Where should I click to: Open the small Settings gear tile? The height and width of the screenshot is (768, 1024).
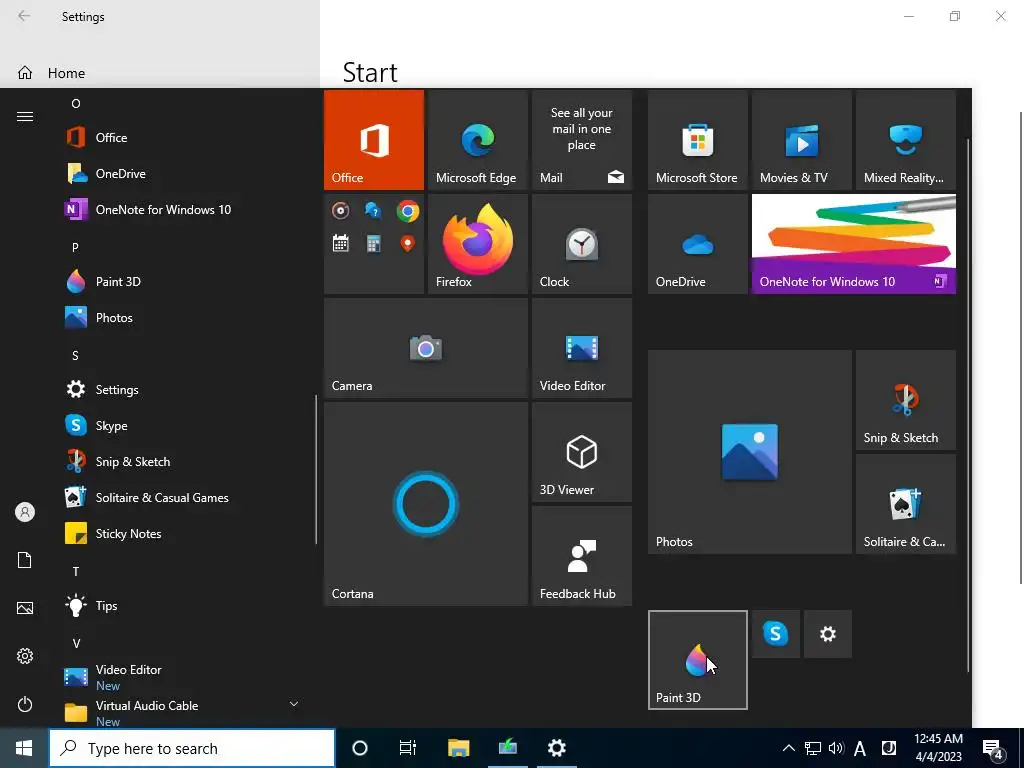(x=827, y=633)
